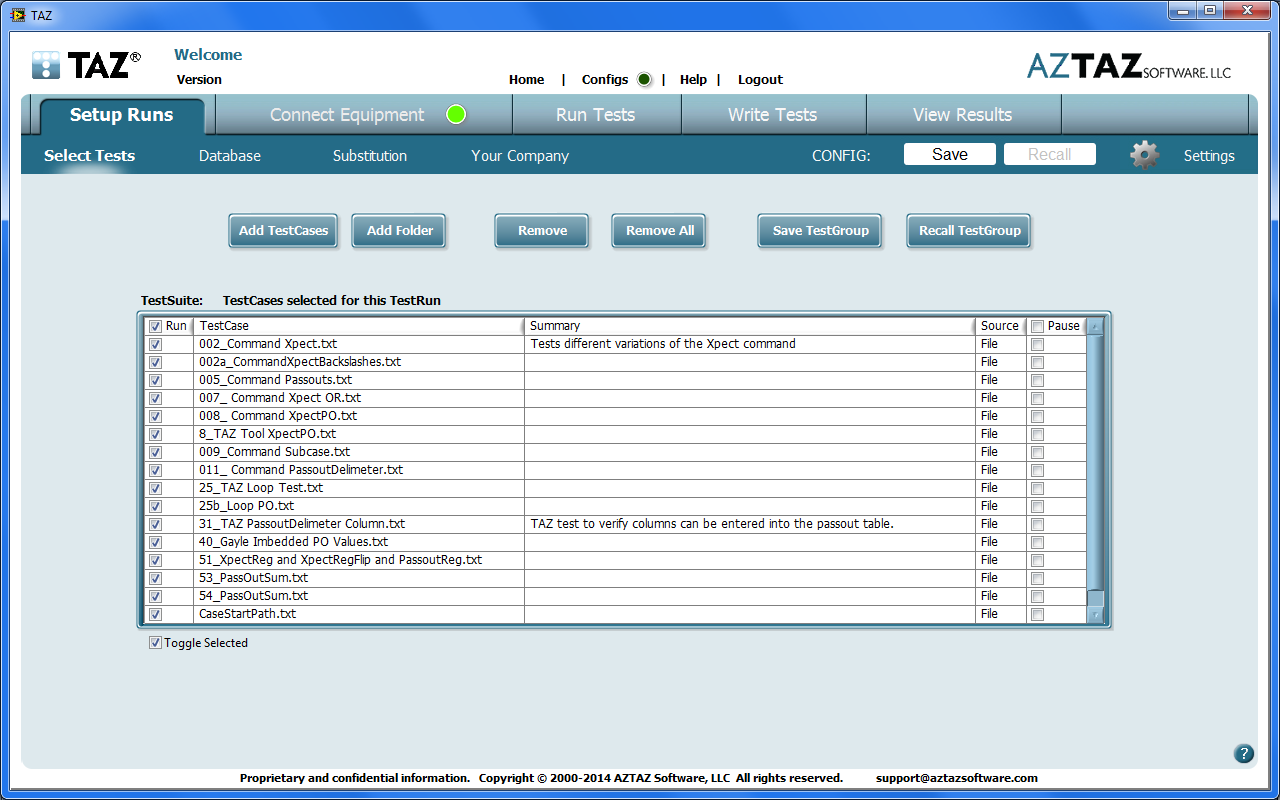The width and height of the screenshot is (1280, 800).
Task: Uncheck Run for 002_Command Xpect.txt
Action: (x=155, y=344)
